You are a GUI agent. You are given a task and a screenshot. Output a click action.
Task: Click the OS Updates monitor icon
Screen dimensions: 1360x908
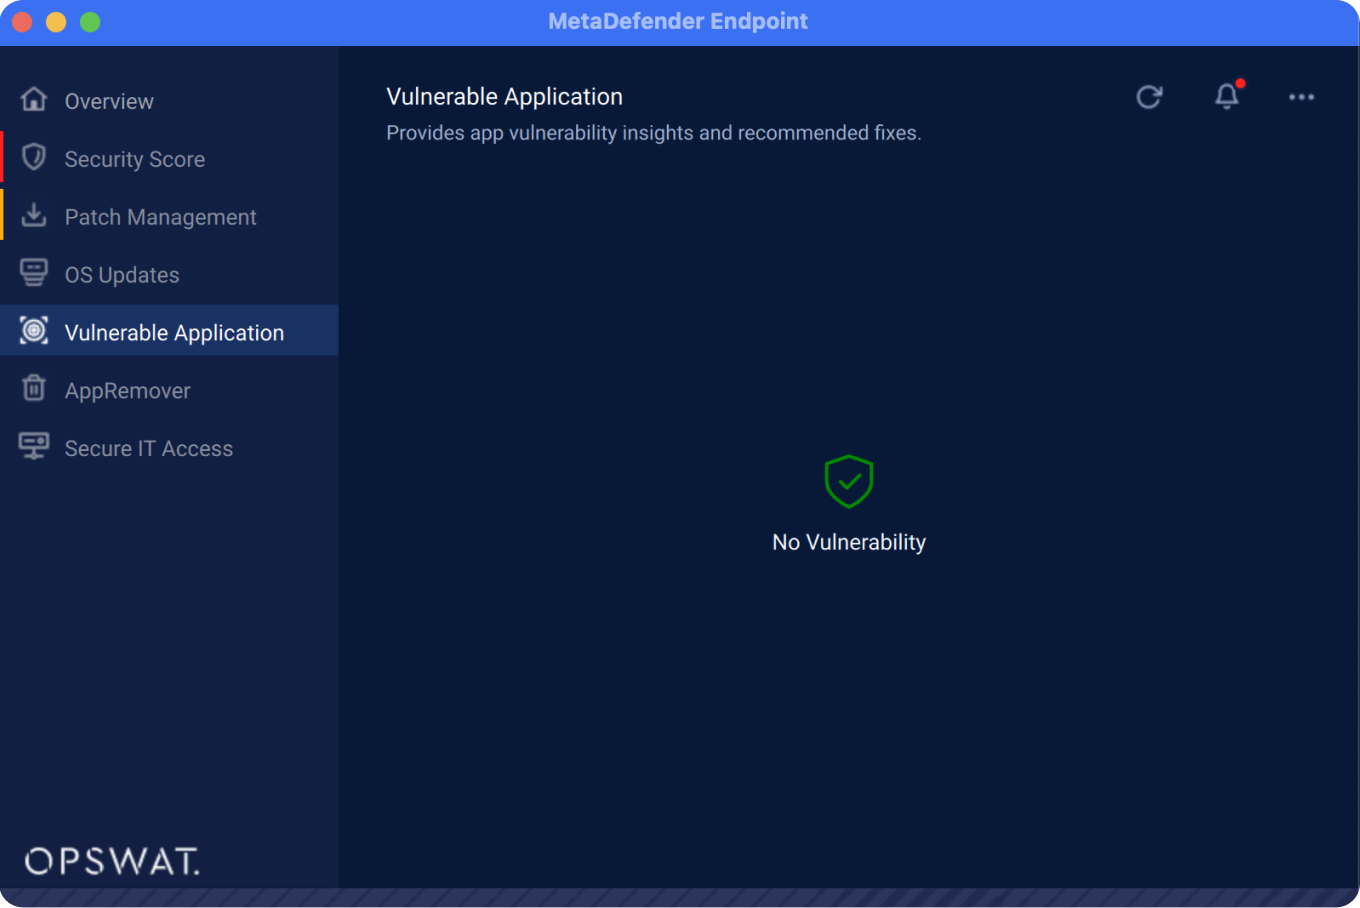(x=34, y=274)
